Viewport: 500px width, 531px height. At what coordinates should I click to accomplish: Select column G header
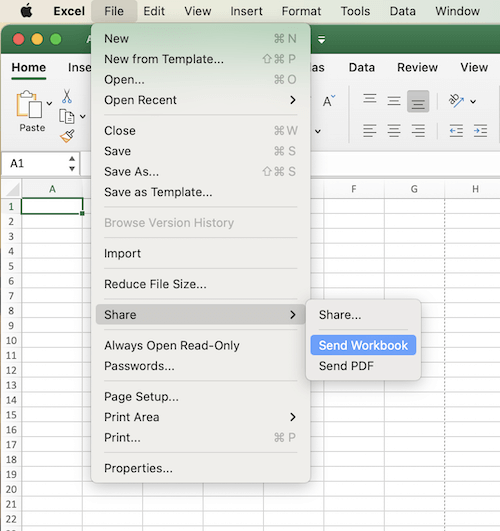pyautogui.click(x=414, y=189)
